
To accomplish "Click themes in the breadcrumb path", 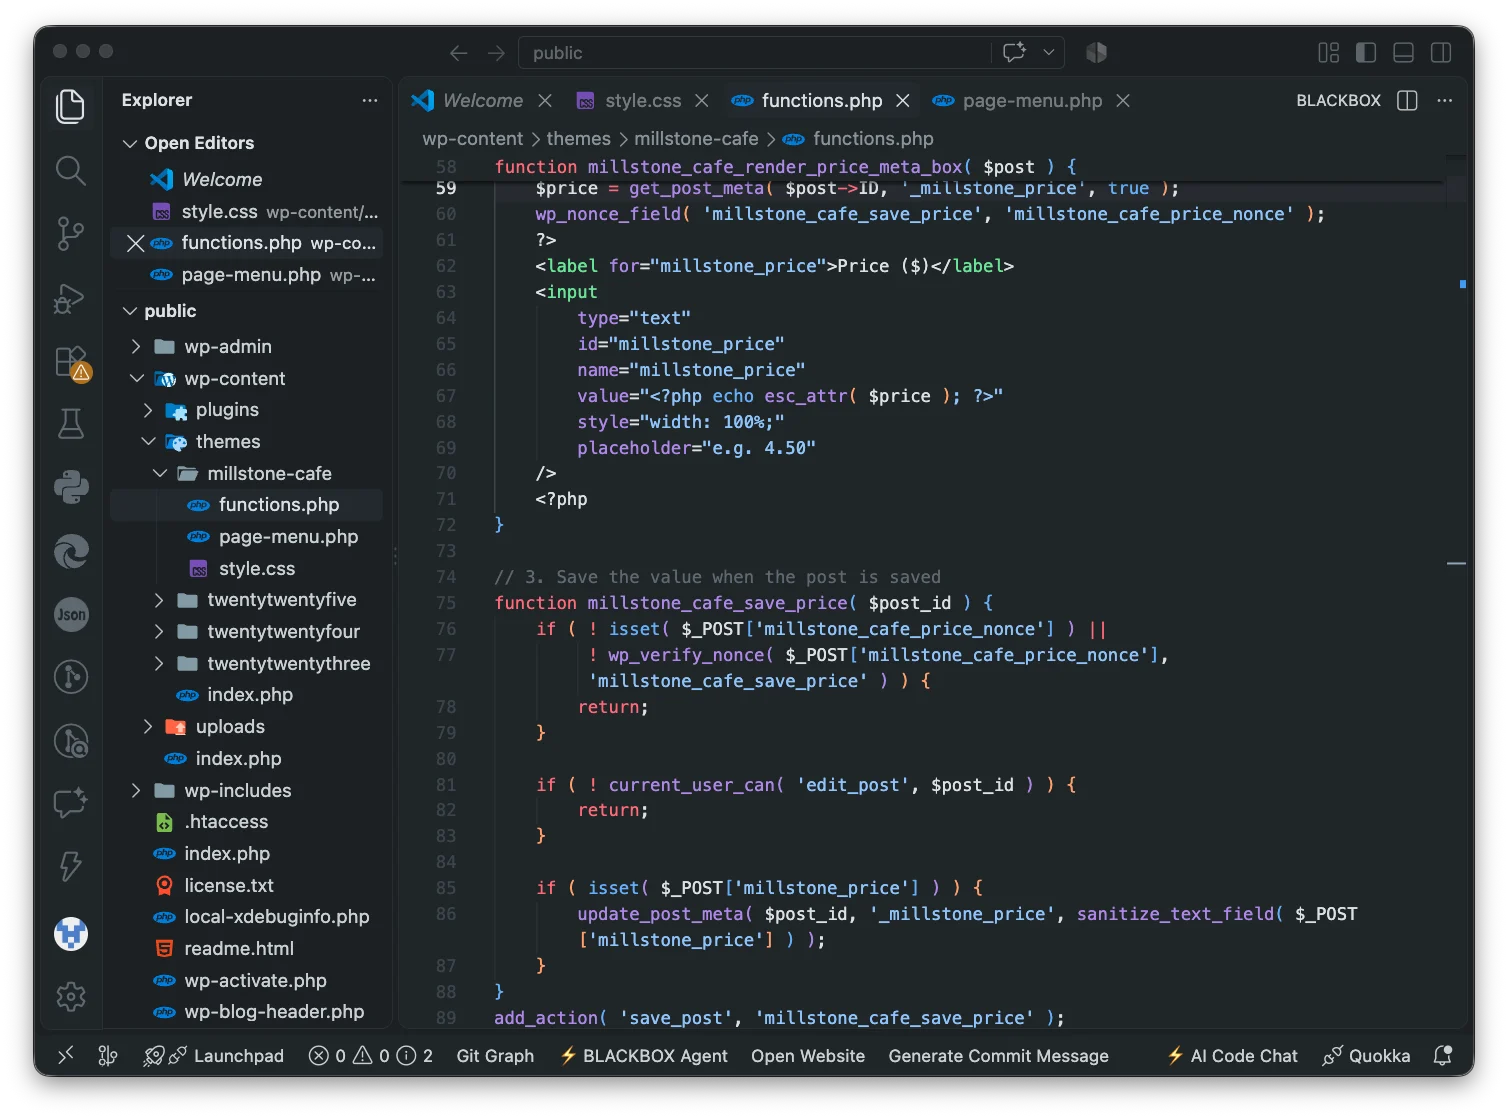I will tap(578, 138).
